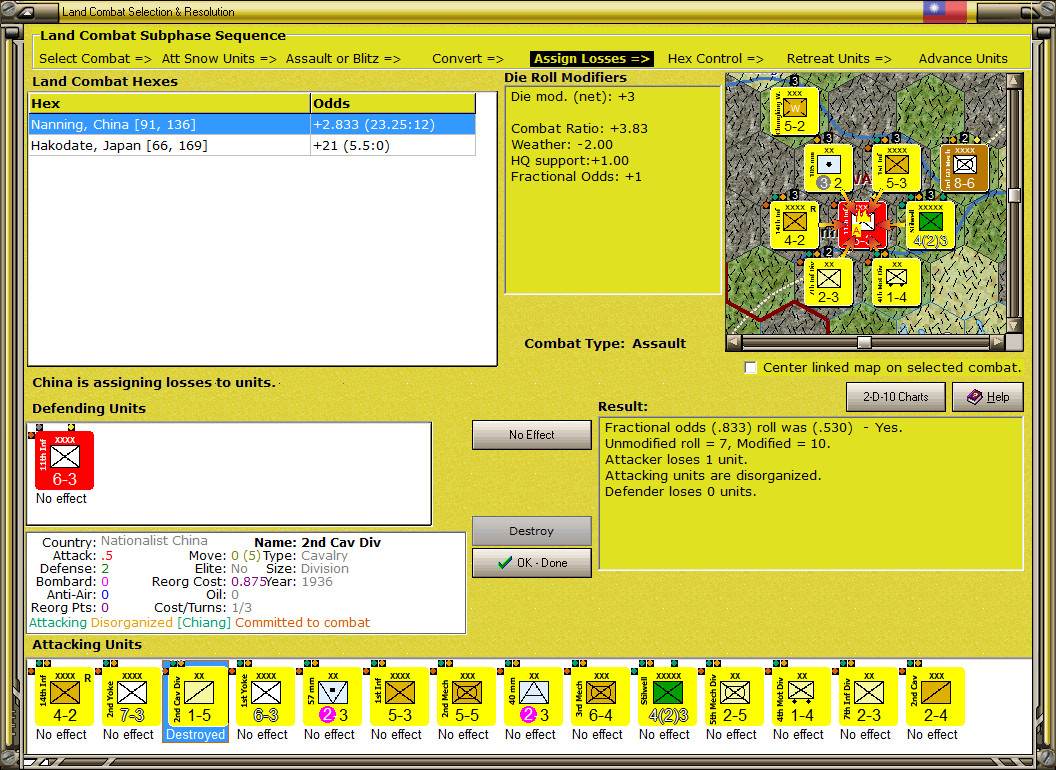Select the 5th Mech Div 2-5 attacking unit
The height and width of the screenshot is (770, 1056).
(x=734, y=697)
